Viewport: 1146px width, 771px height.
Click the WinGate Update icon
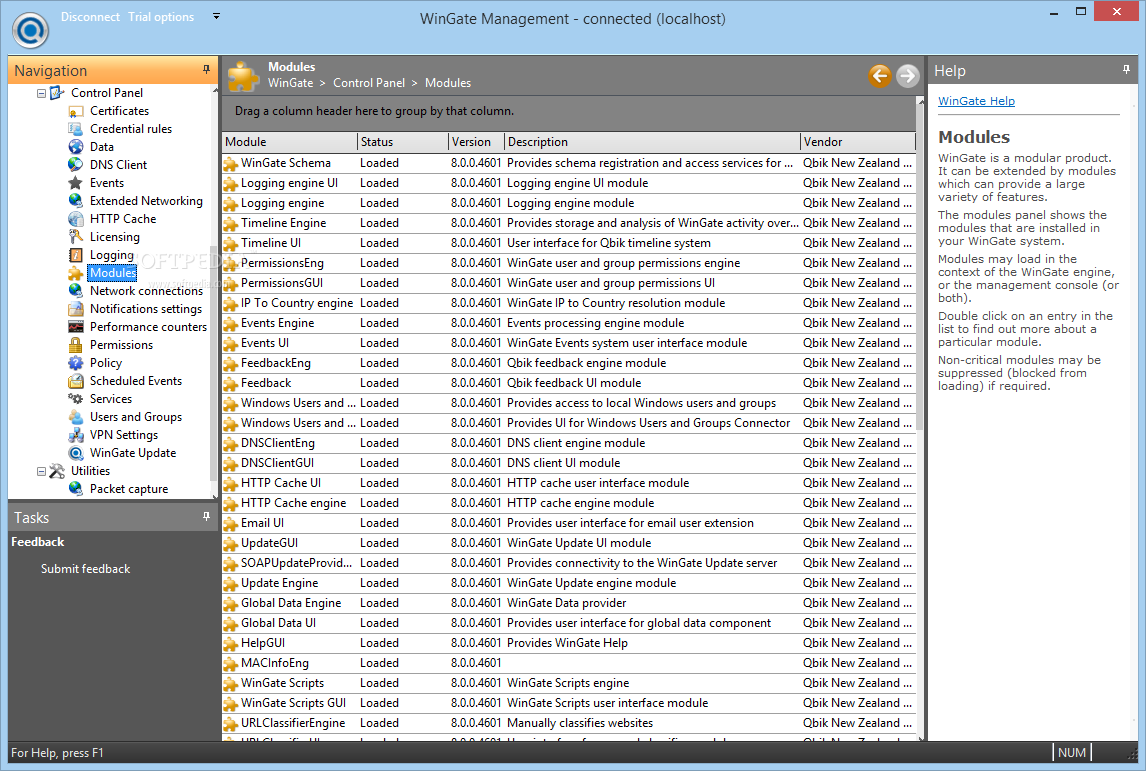coord(75,453)
